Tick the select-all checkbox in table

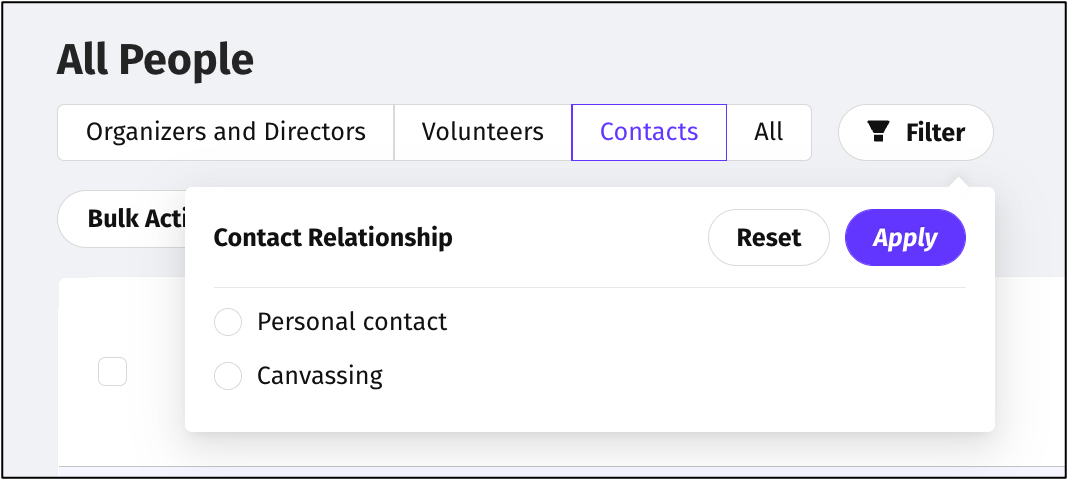[112, 372]
